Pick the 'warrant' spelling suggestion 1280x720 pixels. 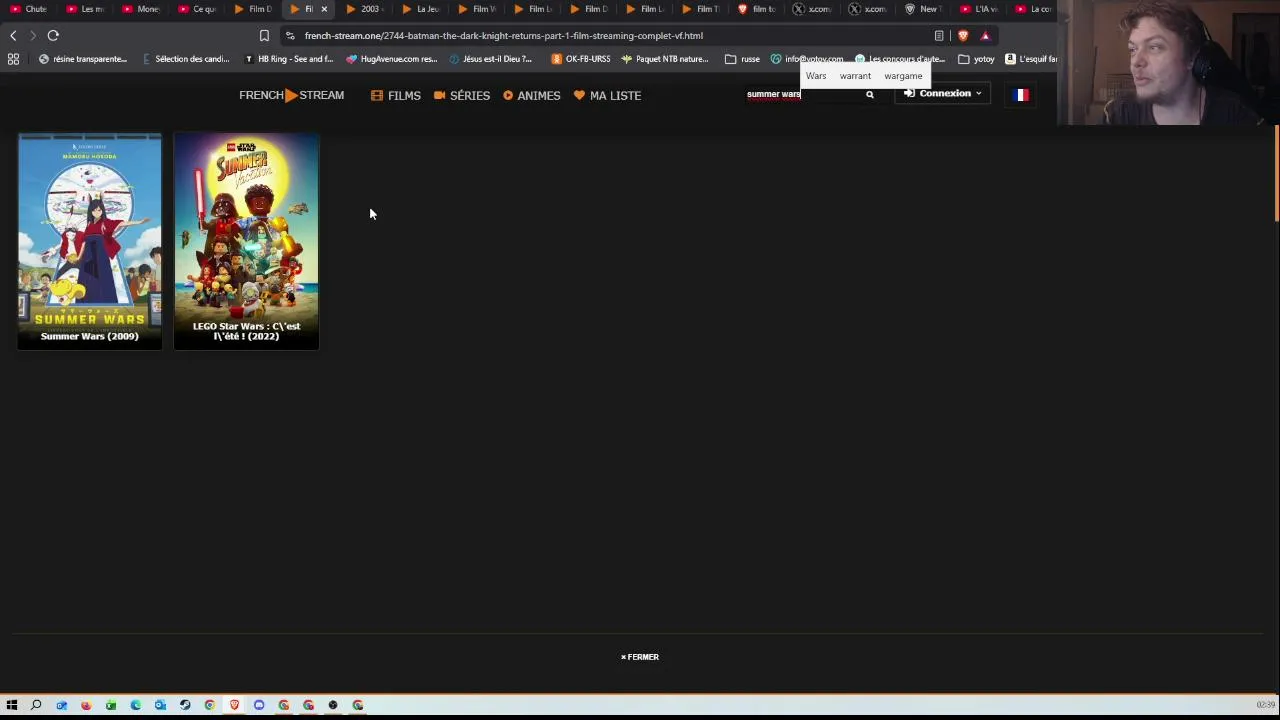tap(855, 76)
